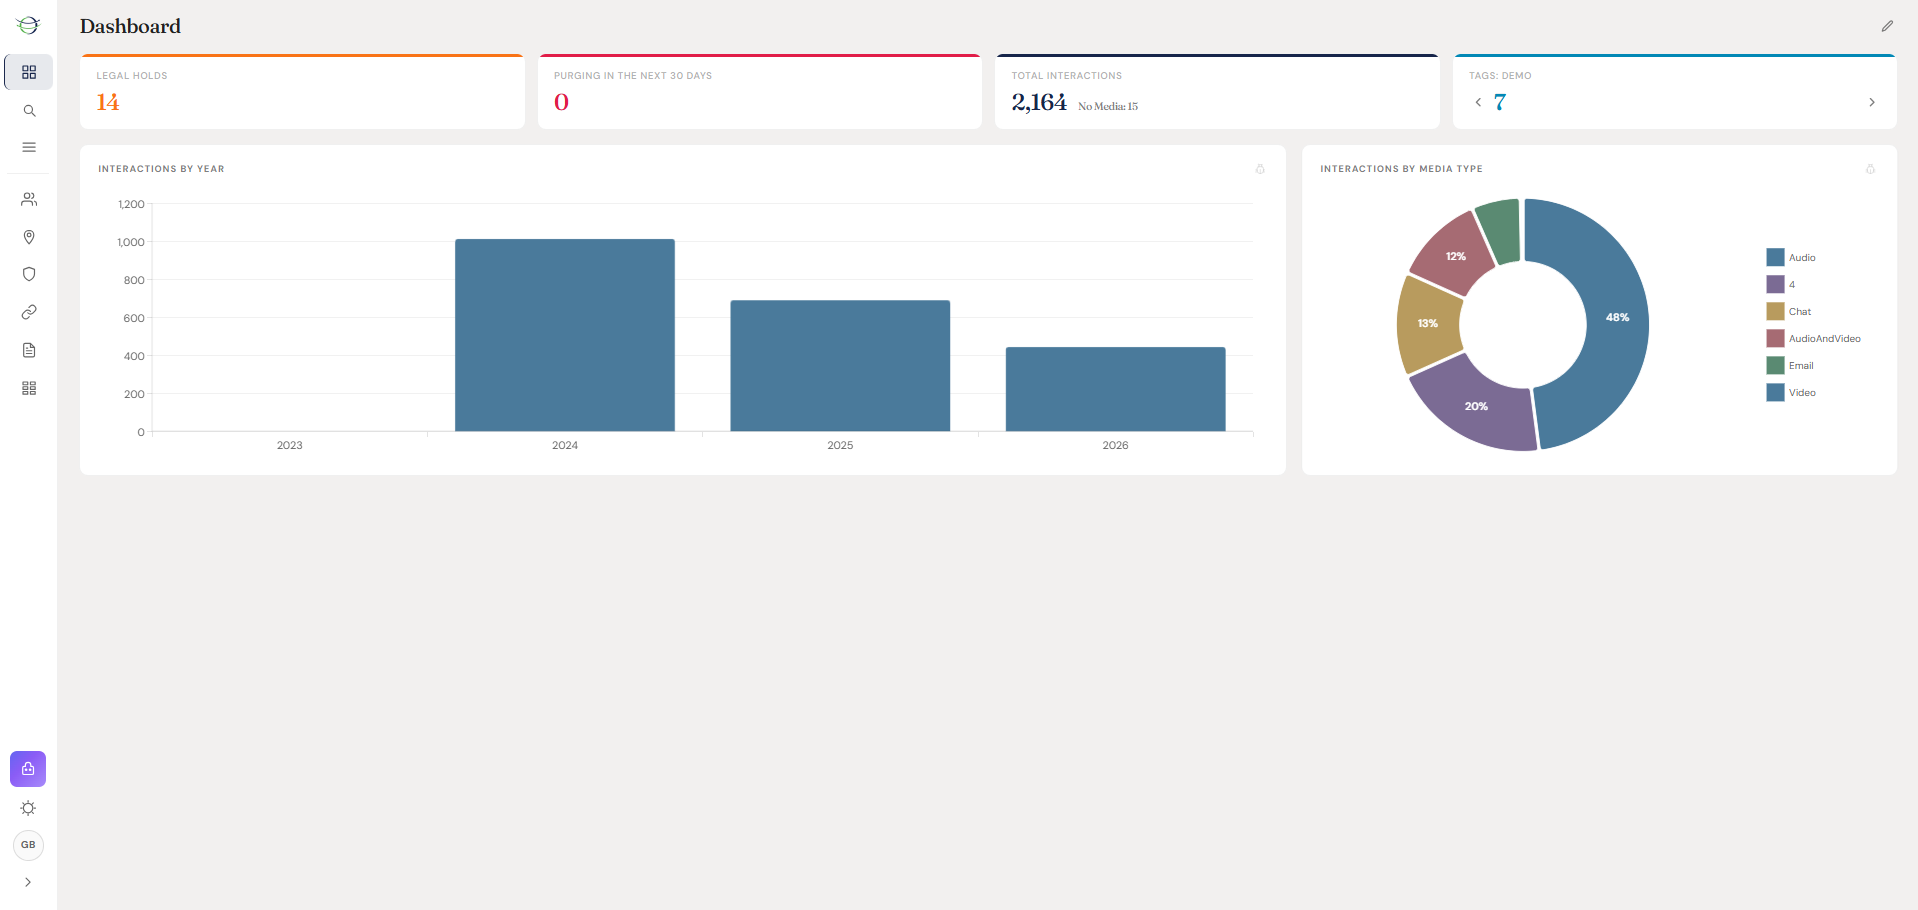The height and width of the screenshot is (910, 1918).
Task: Toggle the Email legend entry
Action: coord(1790,365)
